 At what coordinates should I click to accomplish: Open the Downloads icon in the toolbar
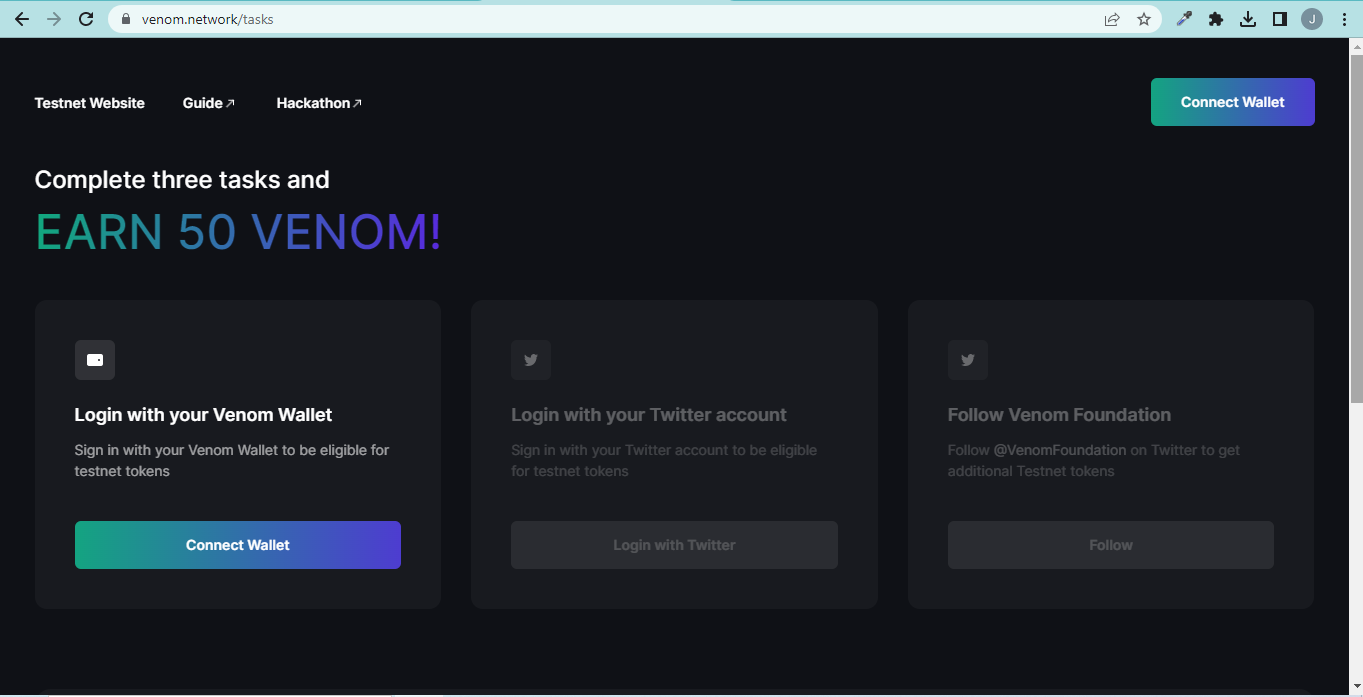click(1248, 19)
